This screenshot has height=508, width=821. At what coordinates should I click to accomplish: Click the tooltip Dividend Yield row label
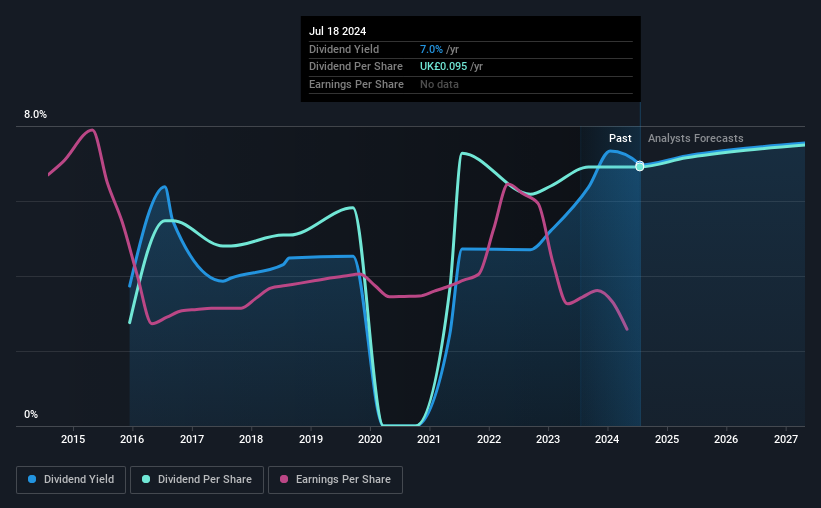(x=343, y=49)
